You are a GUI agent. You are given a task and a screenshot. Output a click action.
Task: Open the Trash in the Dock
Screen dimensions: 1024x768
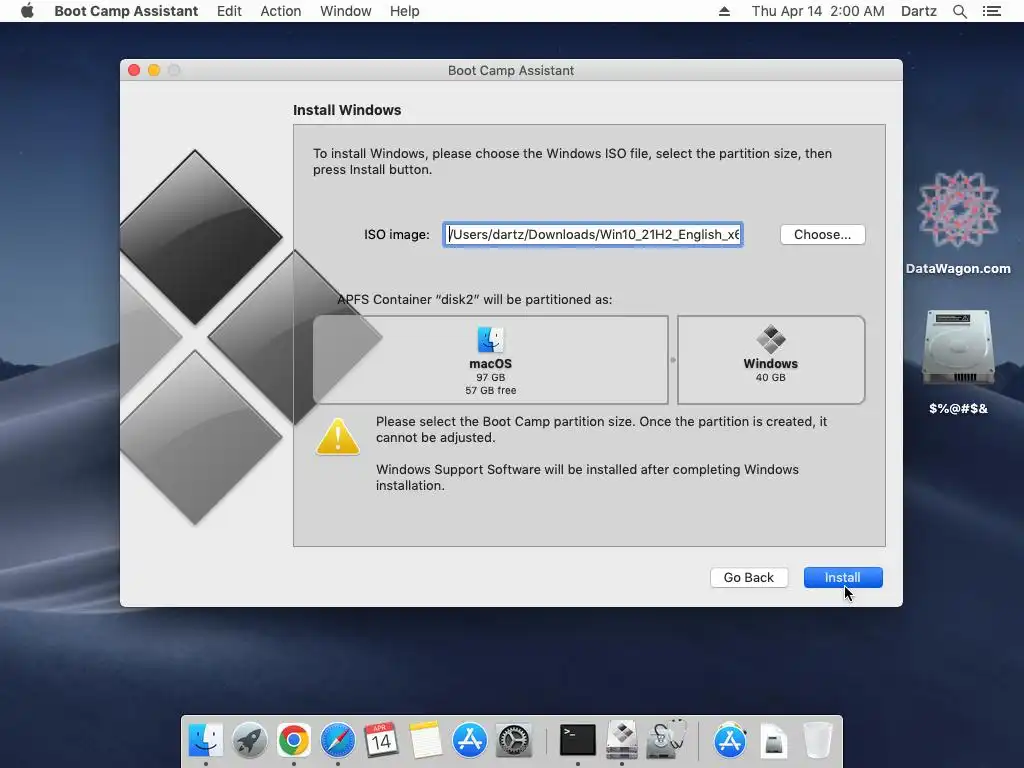tap(818, 741)
